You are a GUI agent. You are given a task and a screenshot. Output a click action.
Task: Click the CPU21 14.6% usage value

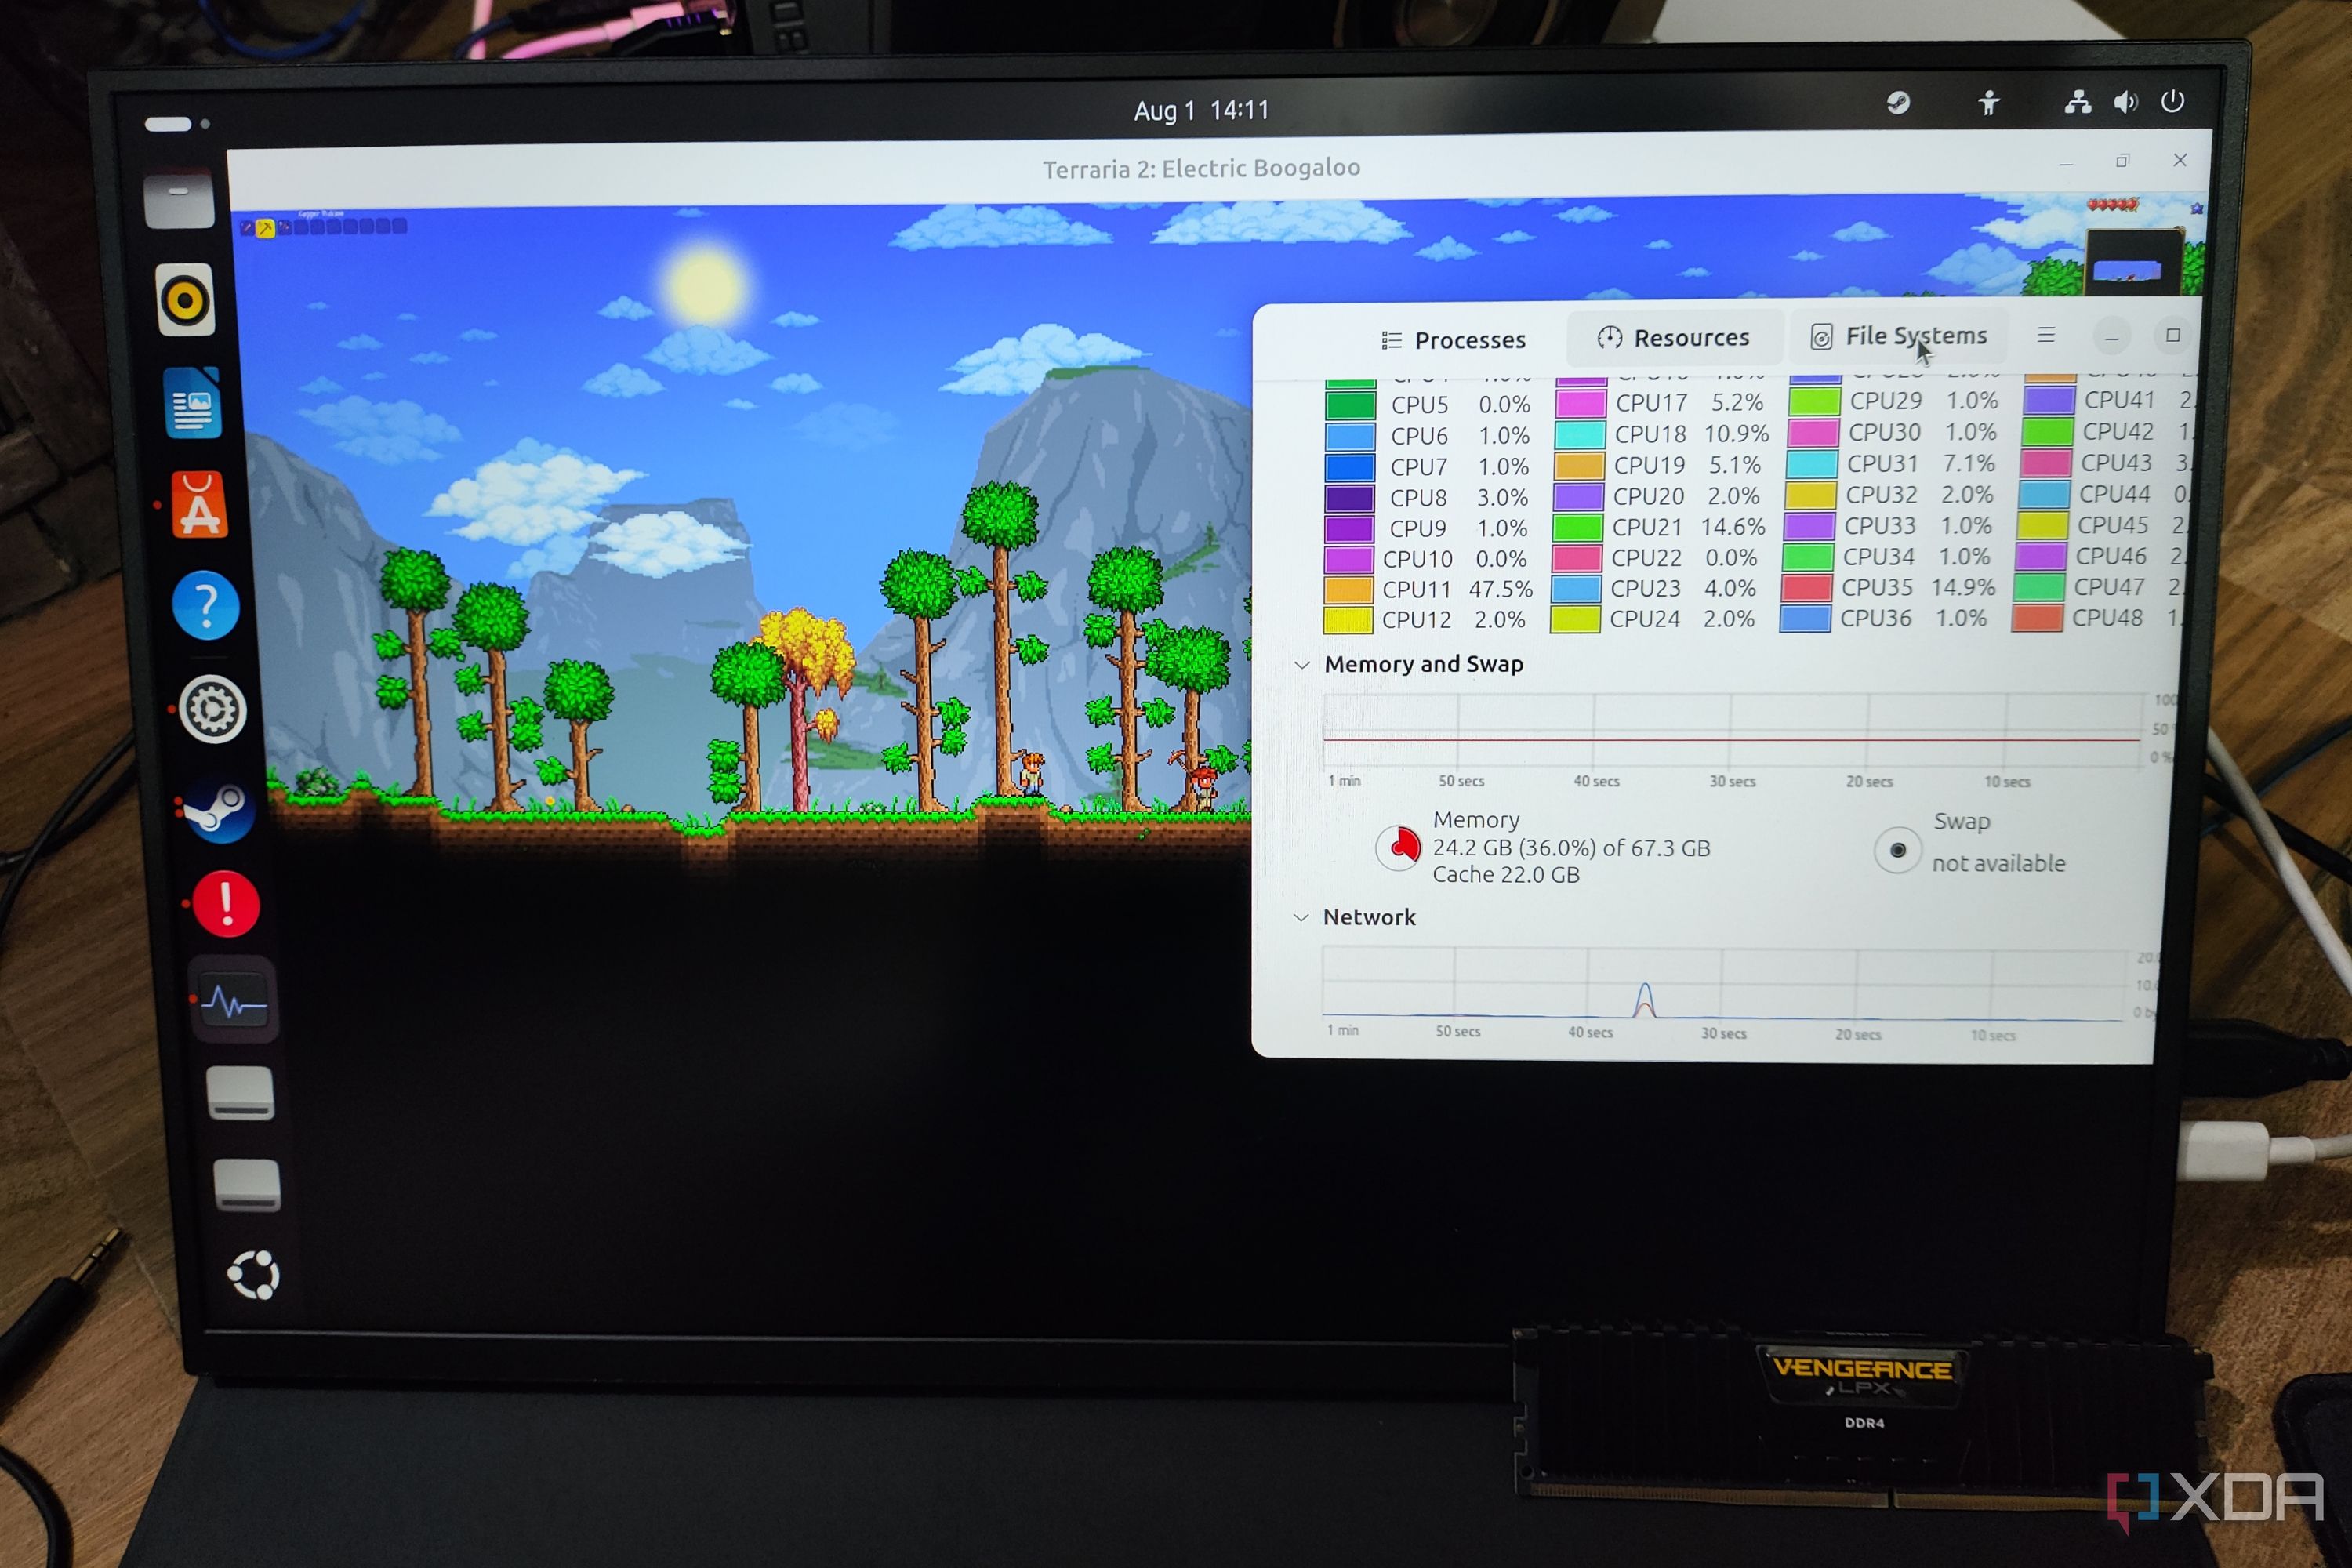(1733, 527)
